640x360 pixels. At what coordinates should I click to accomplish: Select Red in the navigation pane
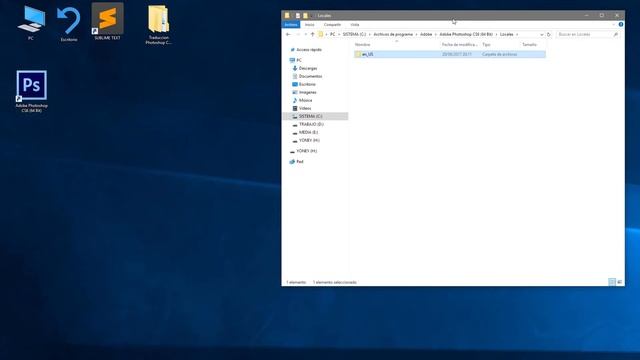pos(300,162)
